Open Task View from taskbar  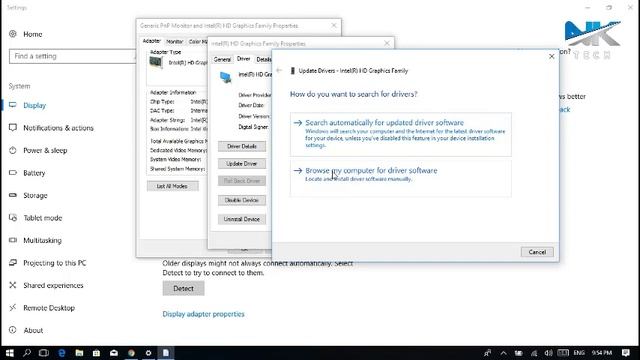[x=44, y=353]
